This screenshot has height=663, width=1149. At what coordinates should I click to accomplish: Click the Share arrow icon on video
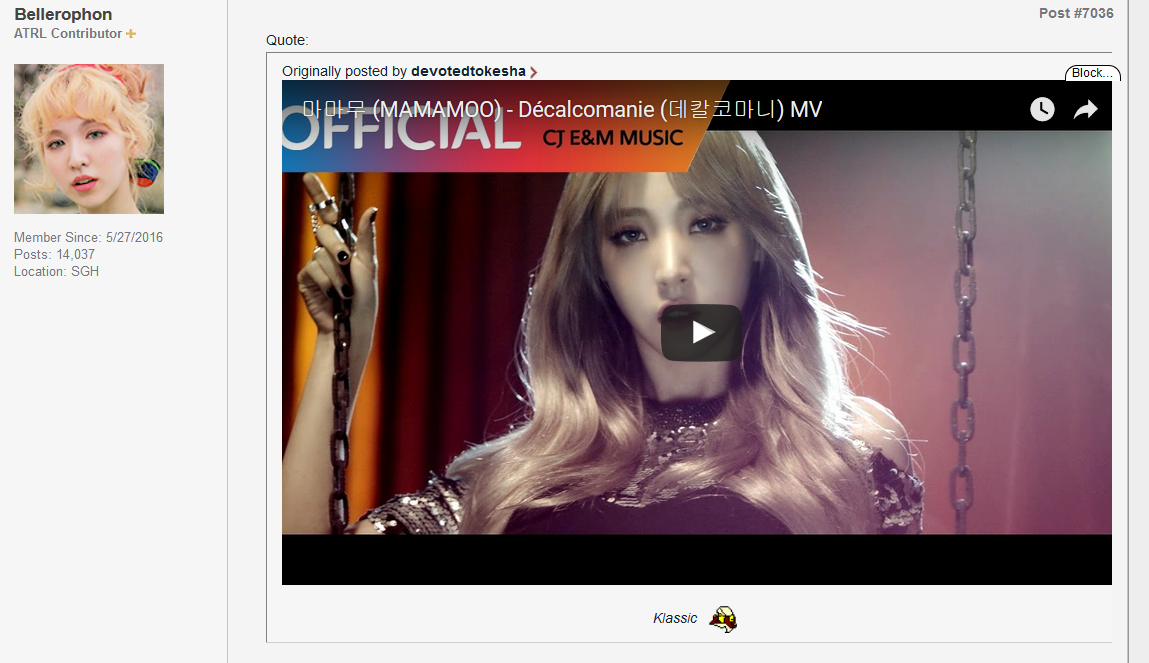tap(1085, 109)
